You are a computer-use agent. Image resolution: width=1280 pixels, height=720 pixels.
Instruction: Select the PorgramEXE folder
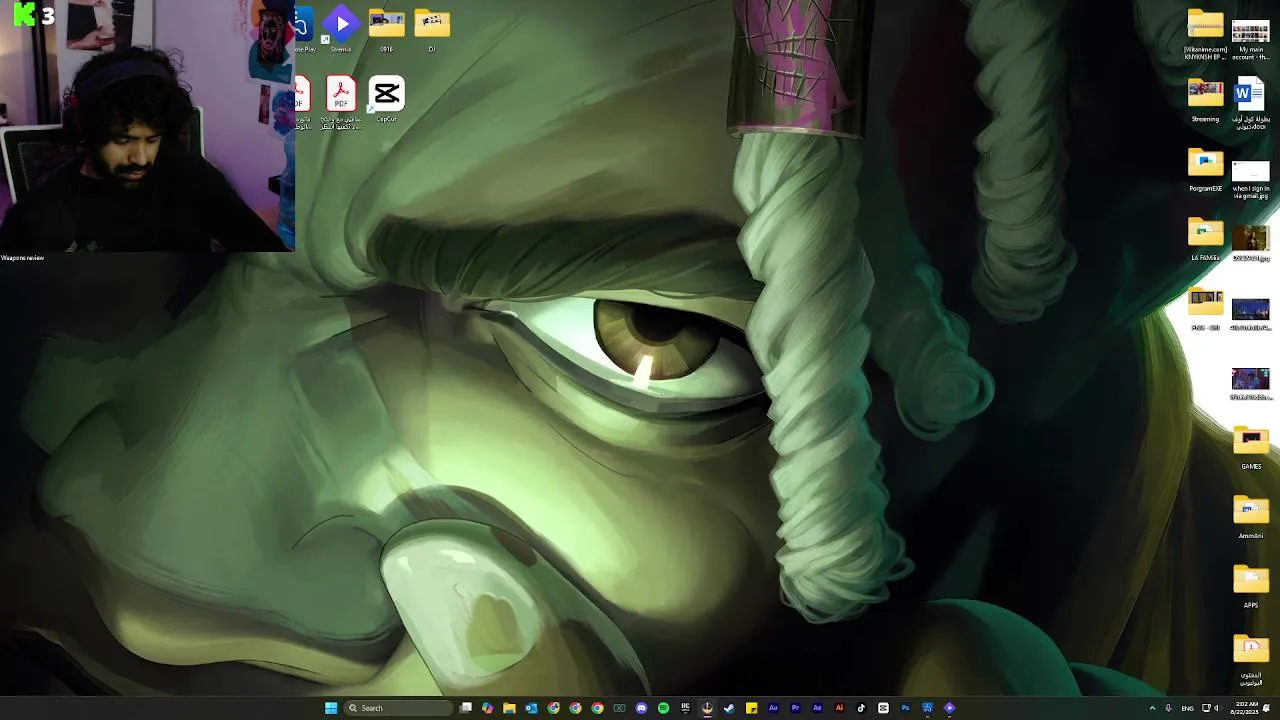tap(1205, 170)
